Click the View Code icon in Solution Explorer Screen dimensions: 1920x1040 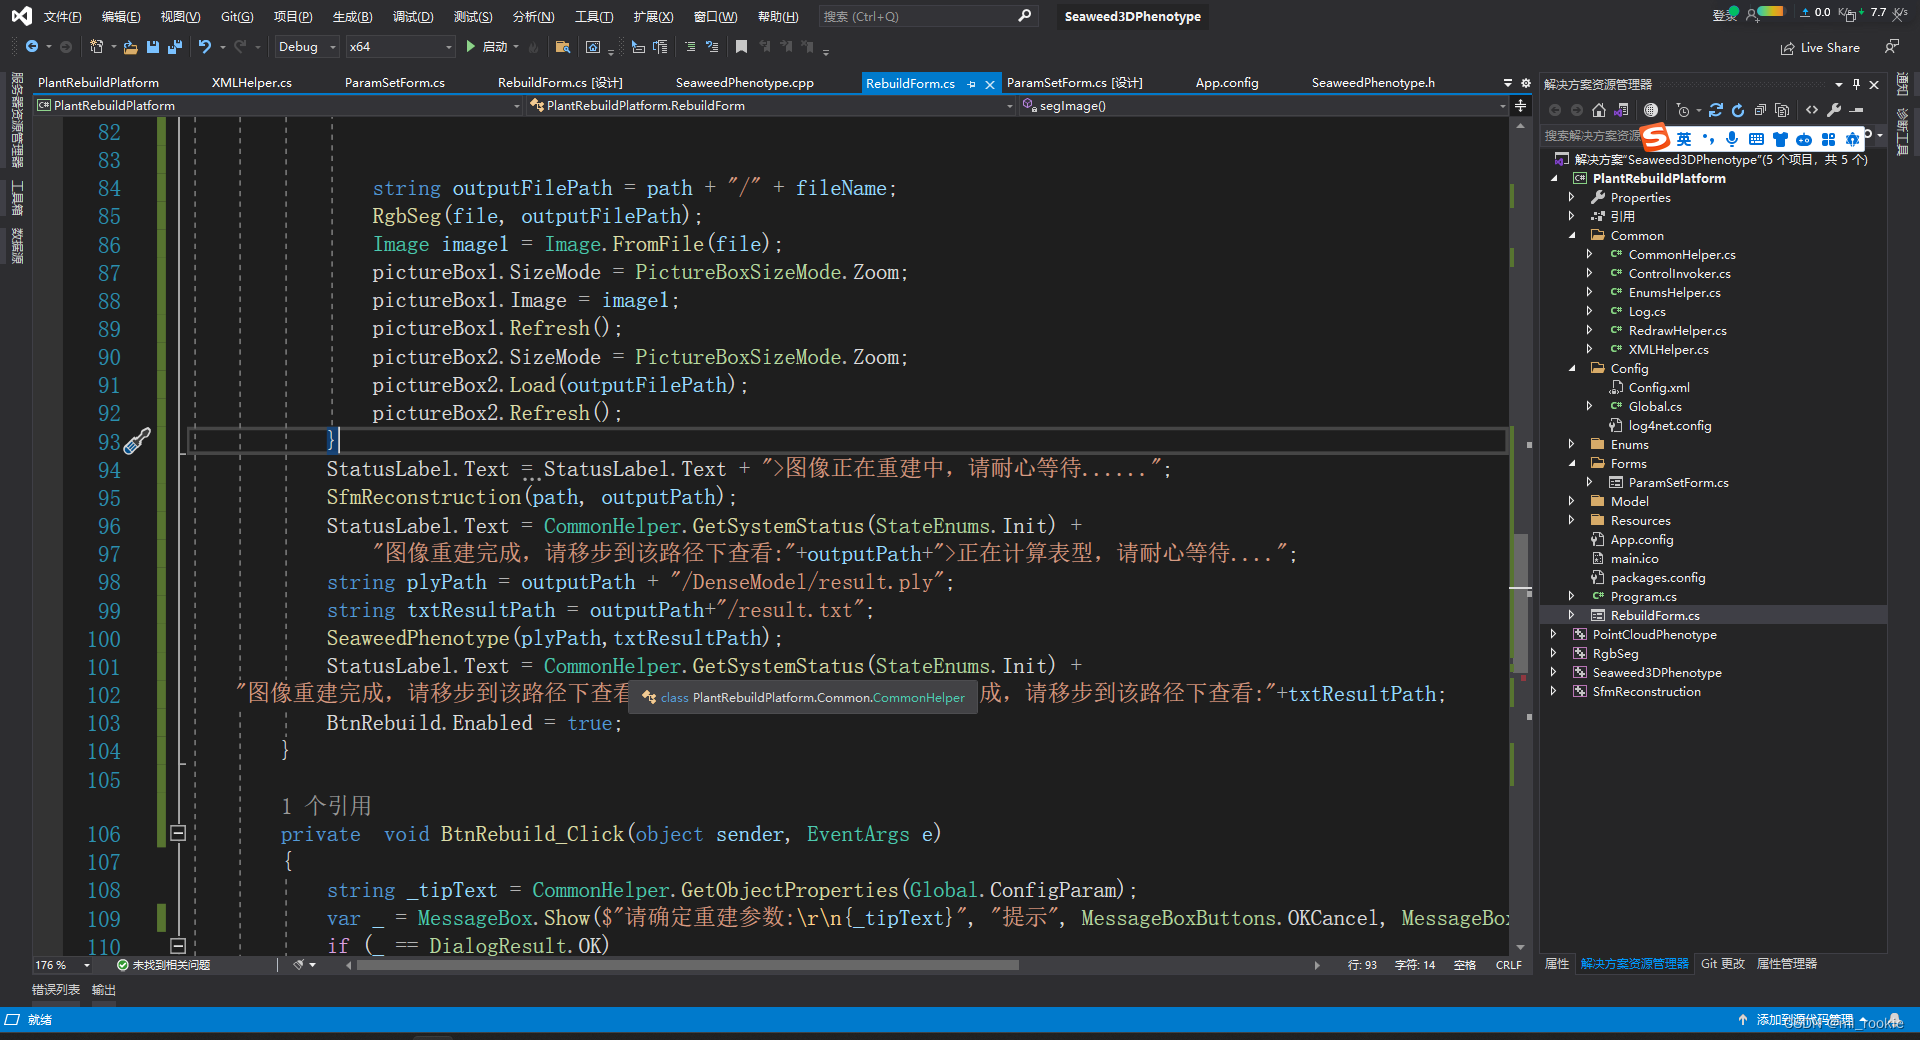pos(1812,110)
